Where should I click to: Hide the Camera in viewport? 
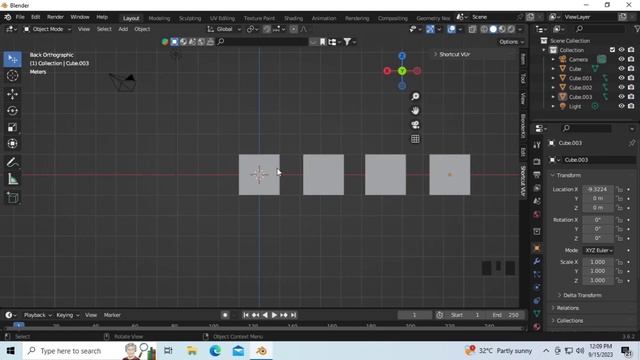click(x=621, y=59)
